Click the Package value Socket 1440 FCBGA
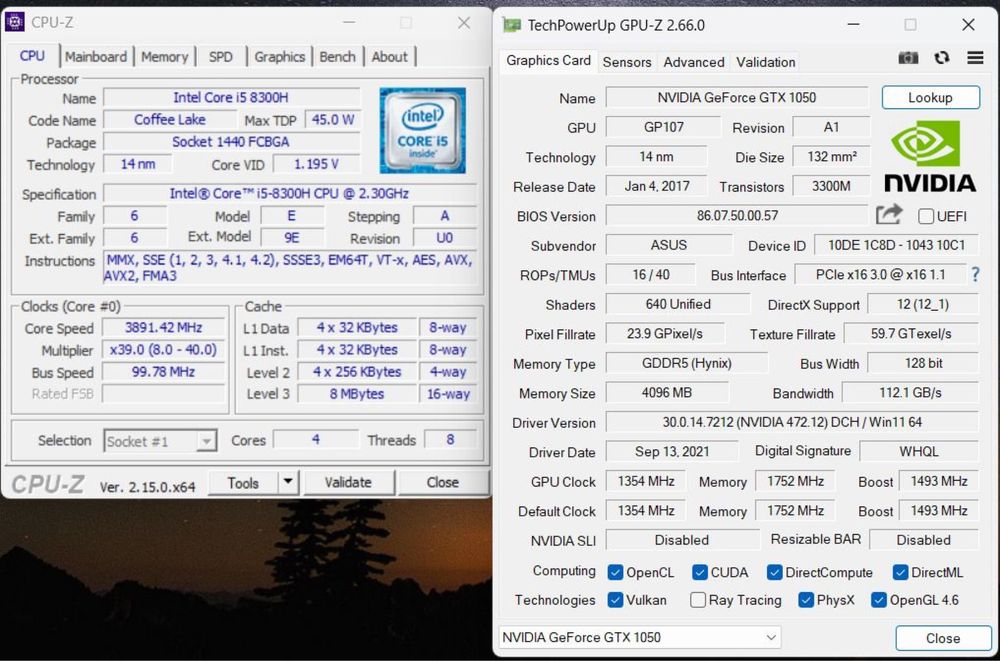1000x661 pixels. pos(231,142)
